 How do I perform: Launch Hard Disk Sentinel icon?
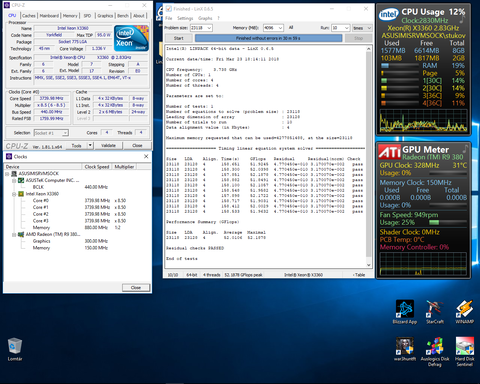coord(465,351)
